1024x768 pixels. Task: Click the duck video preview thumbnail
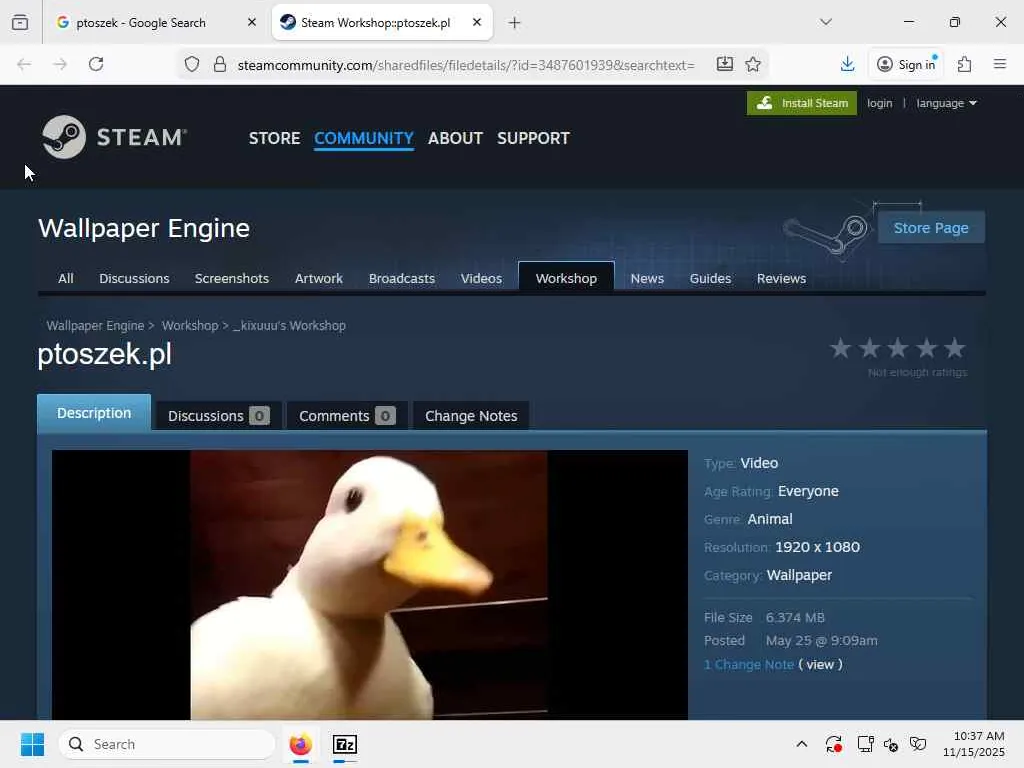(370, 585)
